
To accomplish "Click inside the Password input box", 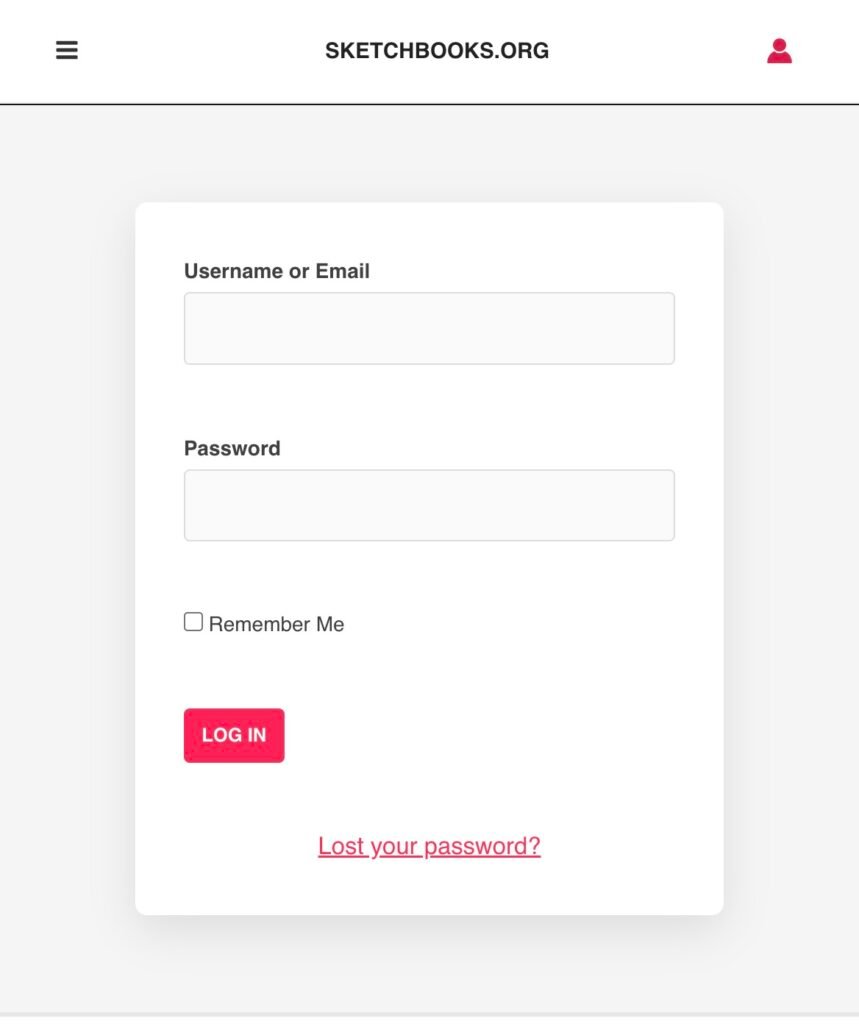I will tap(428, 504).
